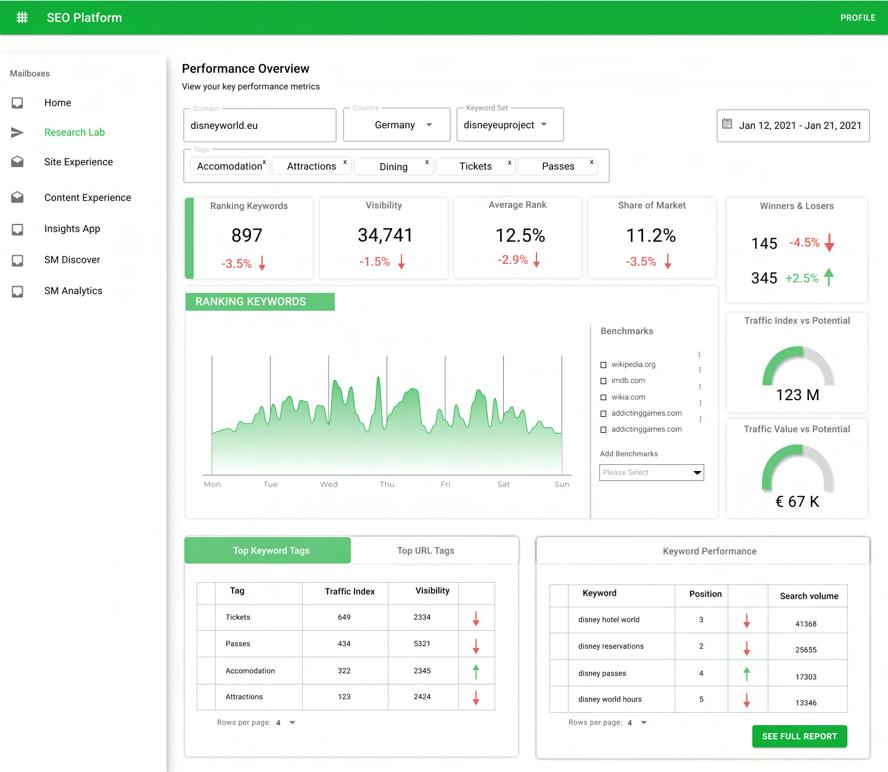Select the Share of Market metric card

point(652,238)
